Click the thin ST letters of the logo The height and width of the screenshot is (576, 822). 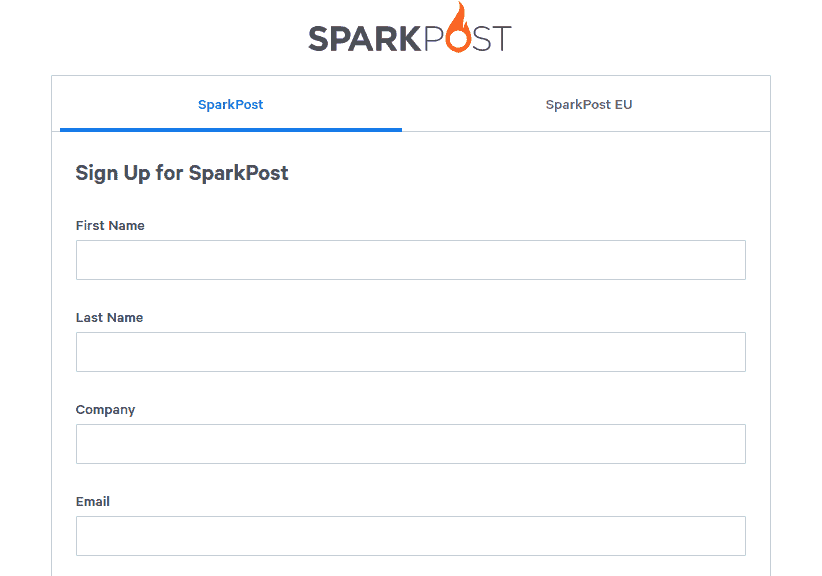(492, 38)
